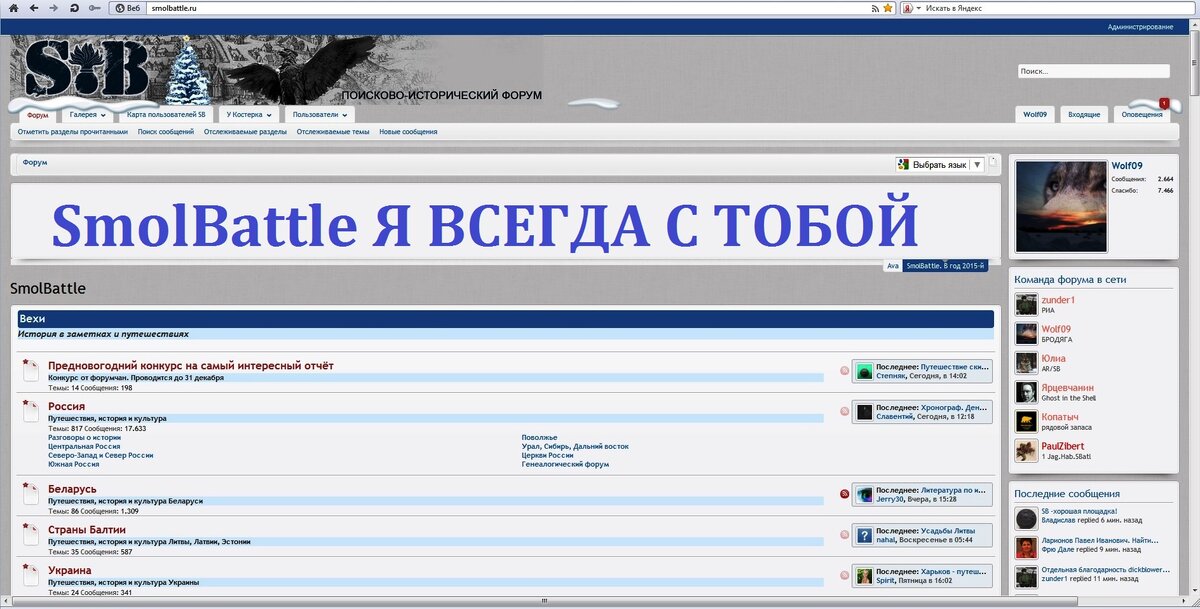Click RSS icon in Украина row
Viewport: 1200px width, 609px height.
click(x=844, y=576)
